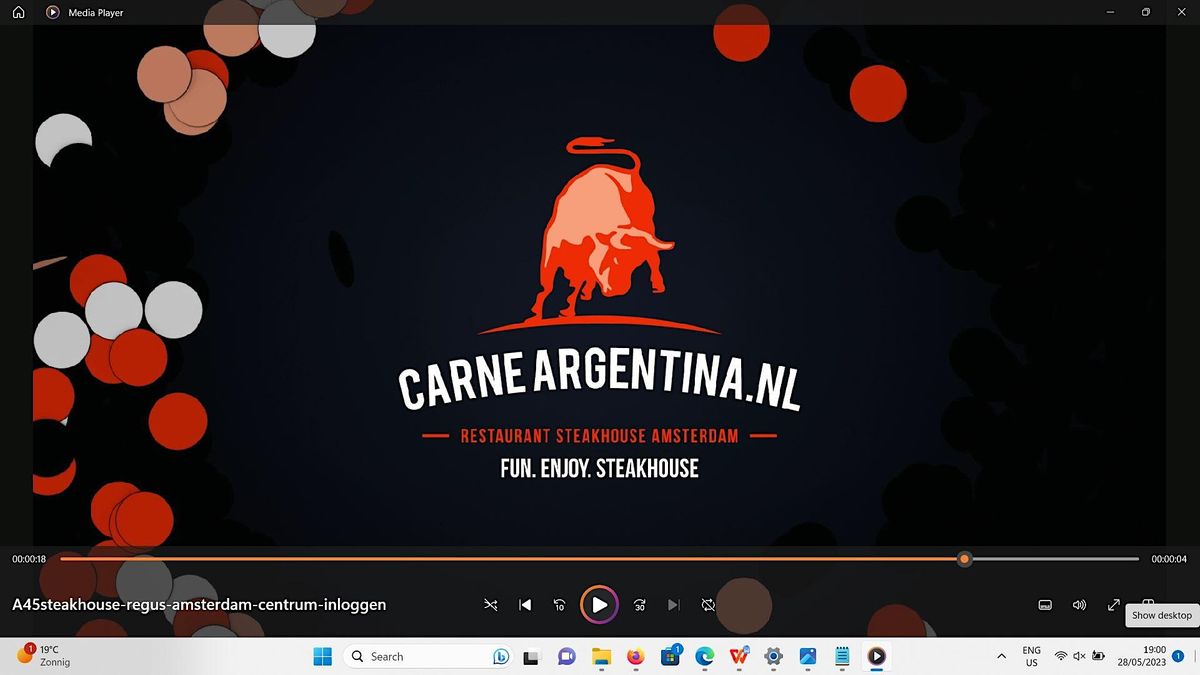The image size is (1200, 675).
Task: Open subtitles and captions menu
Action: pos(1045,605)
